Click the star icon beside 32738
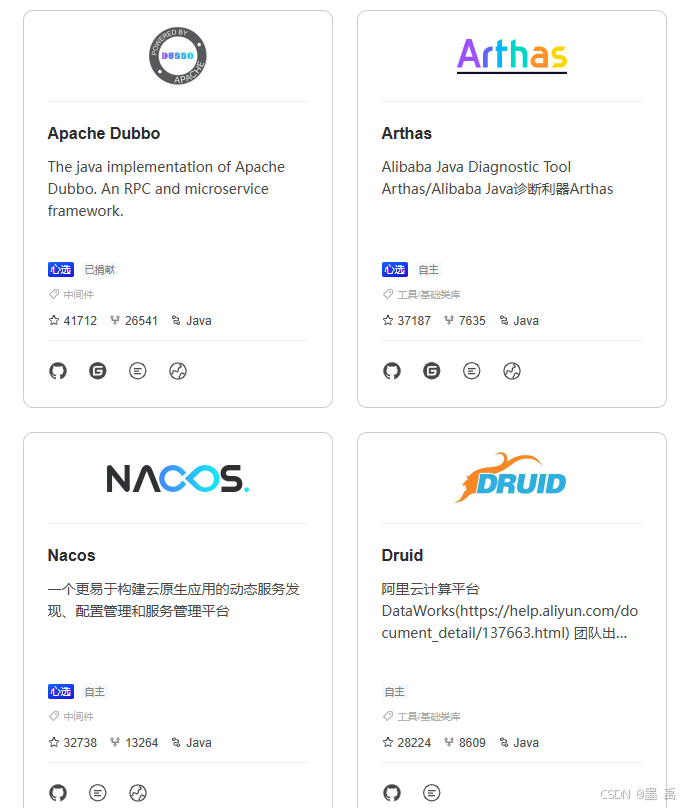Viewport: 682px width, 808px height. 54,742
